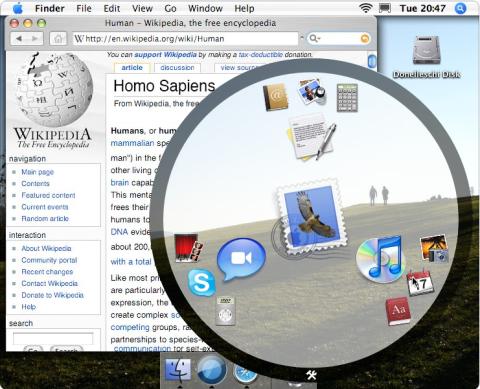Open the Calculator app icon
The image size is (480, 389).
tap(347, 98)
